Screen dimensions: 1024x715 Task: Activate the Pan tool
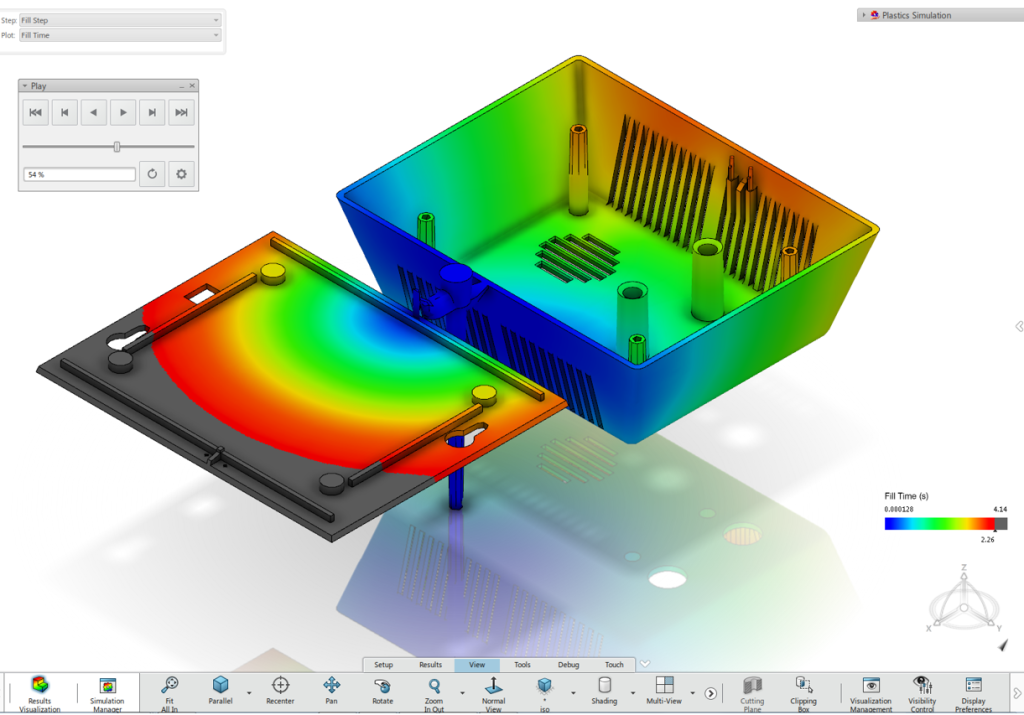(x=332, y=692)
